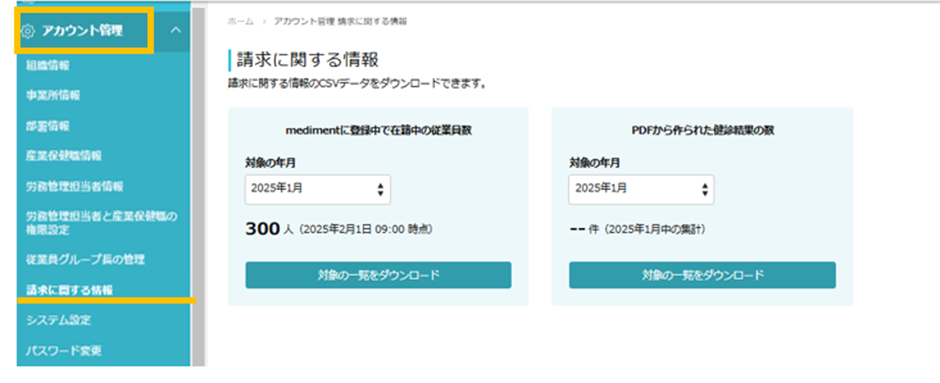Open 労務管理担当者情報 in sidebar
940x383 pixels.
(74, 186)
